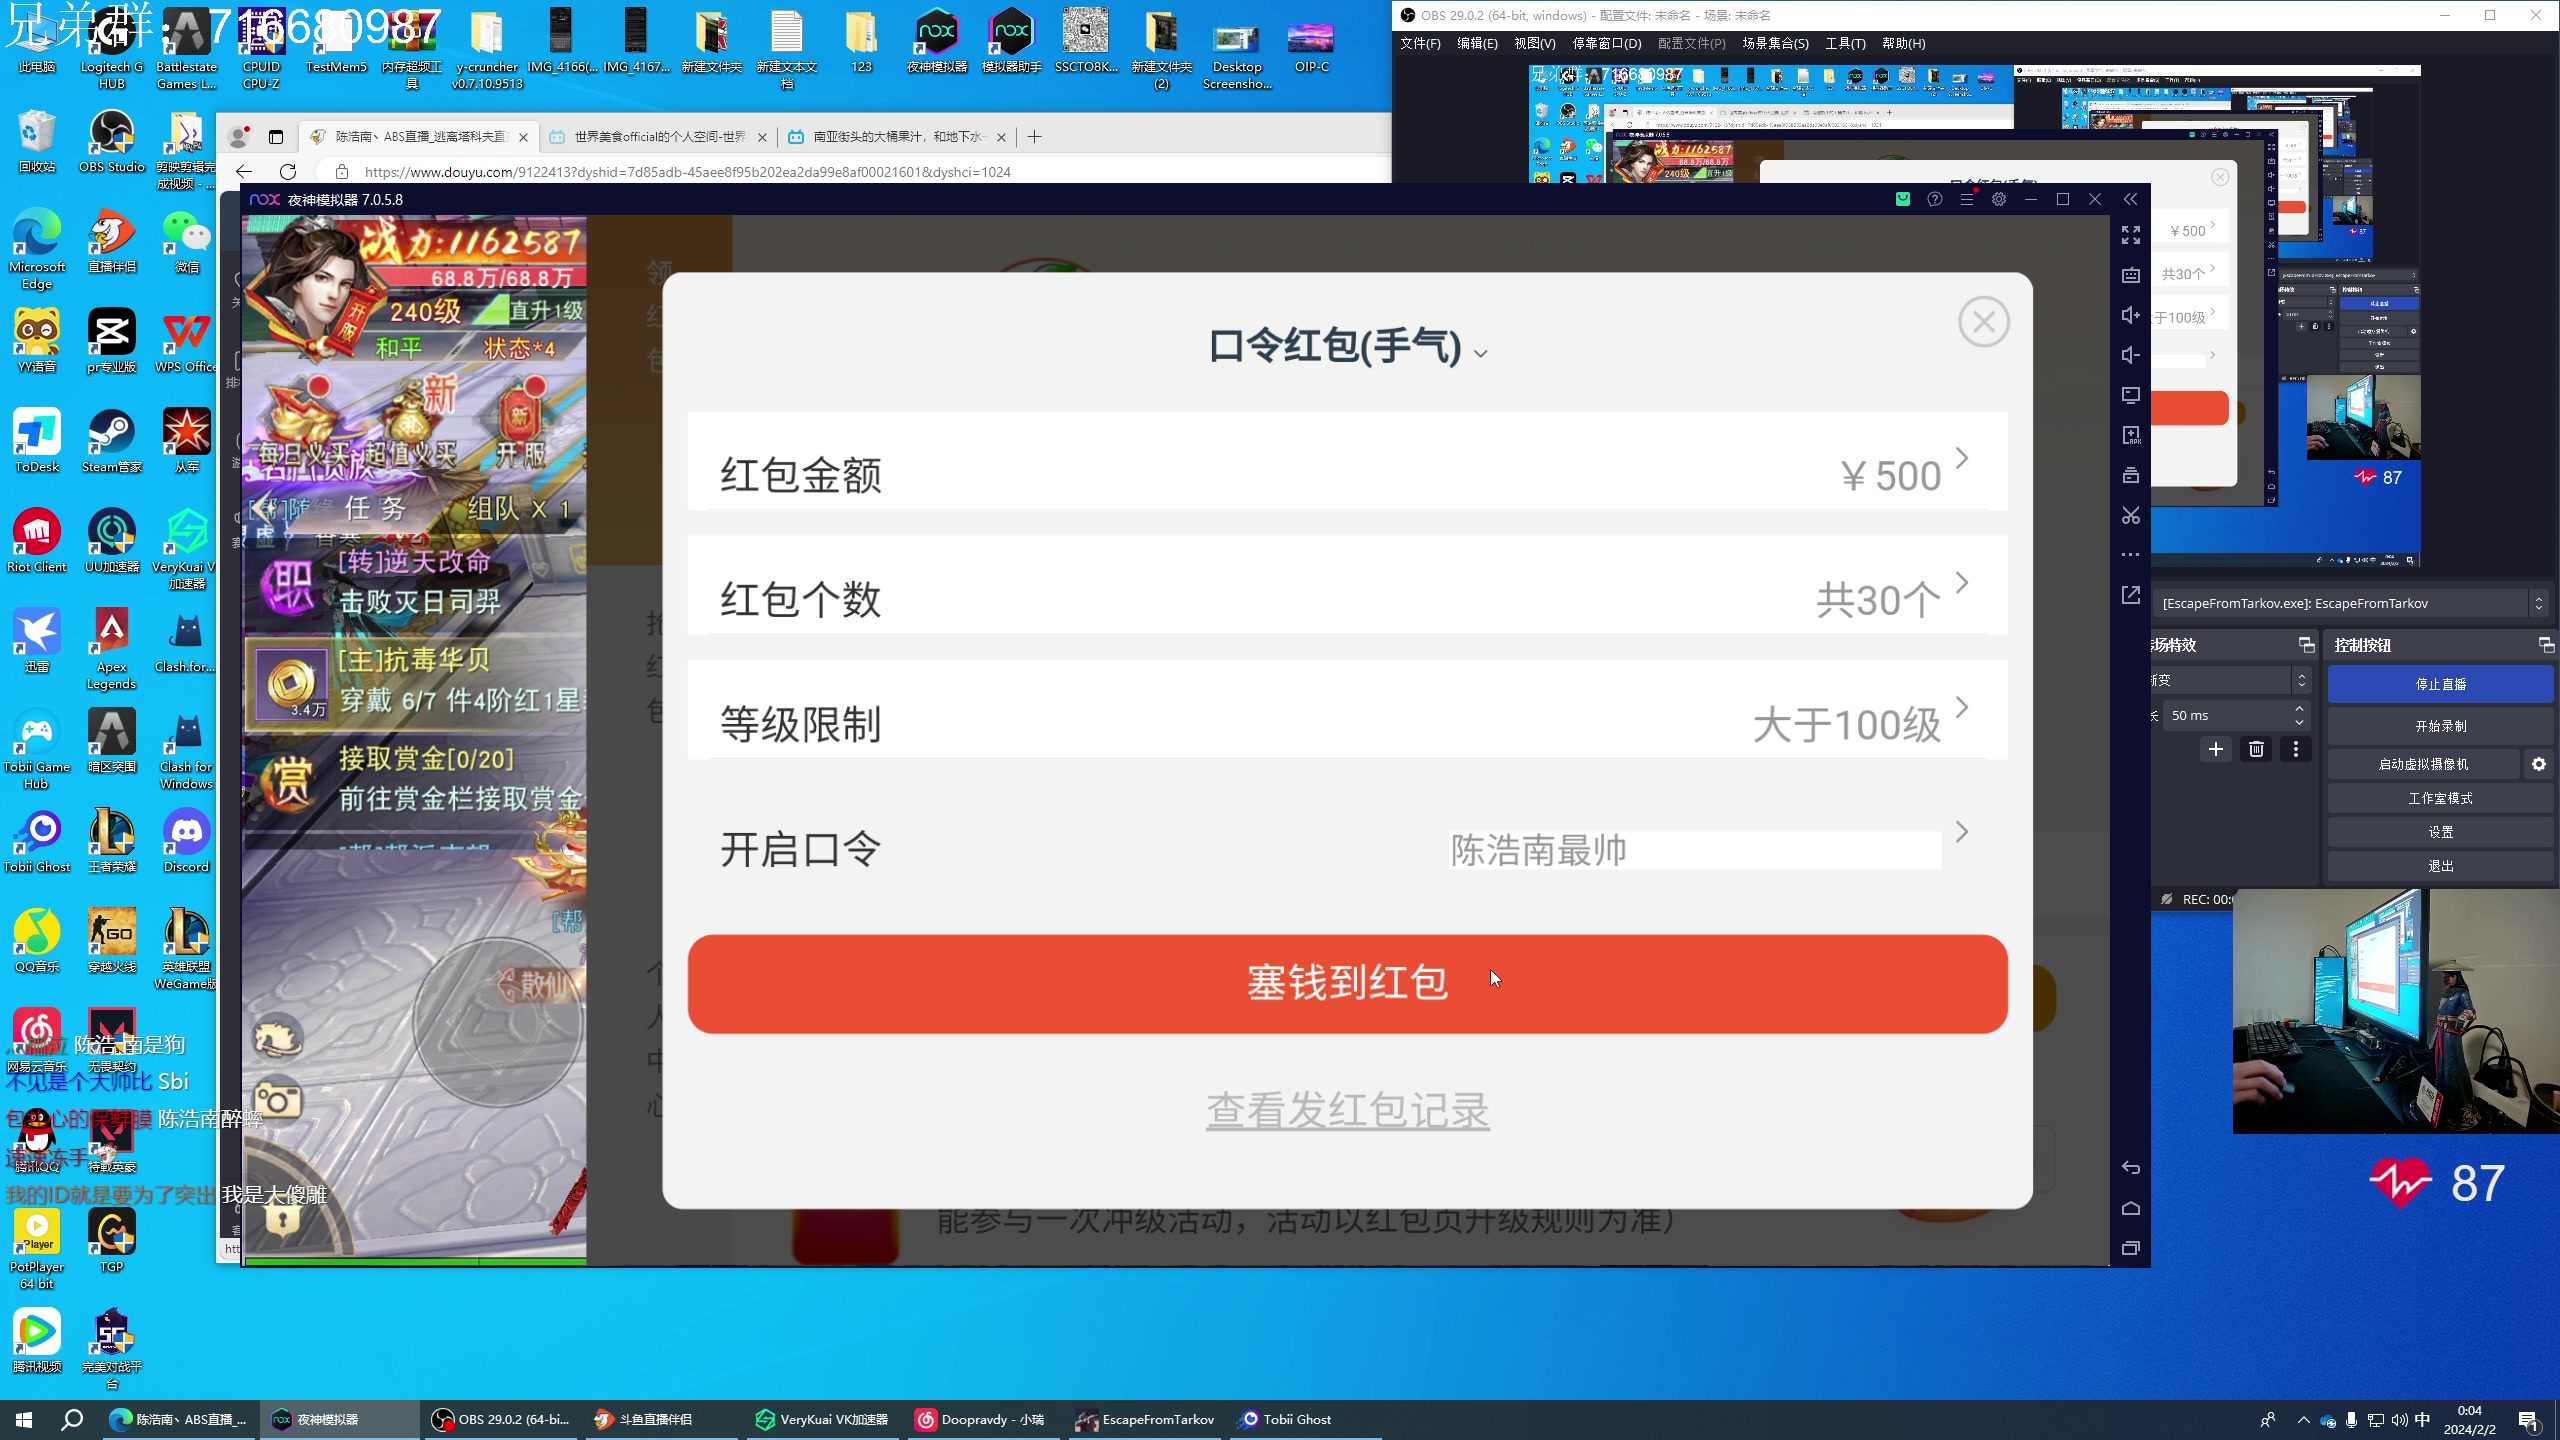
Task: Click OBS 工作室模式 button
Action: tap(2440, 798)
